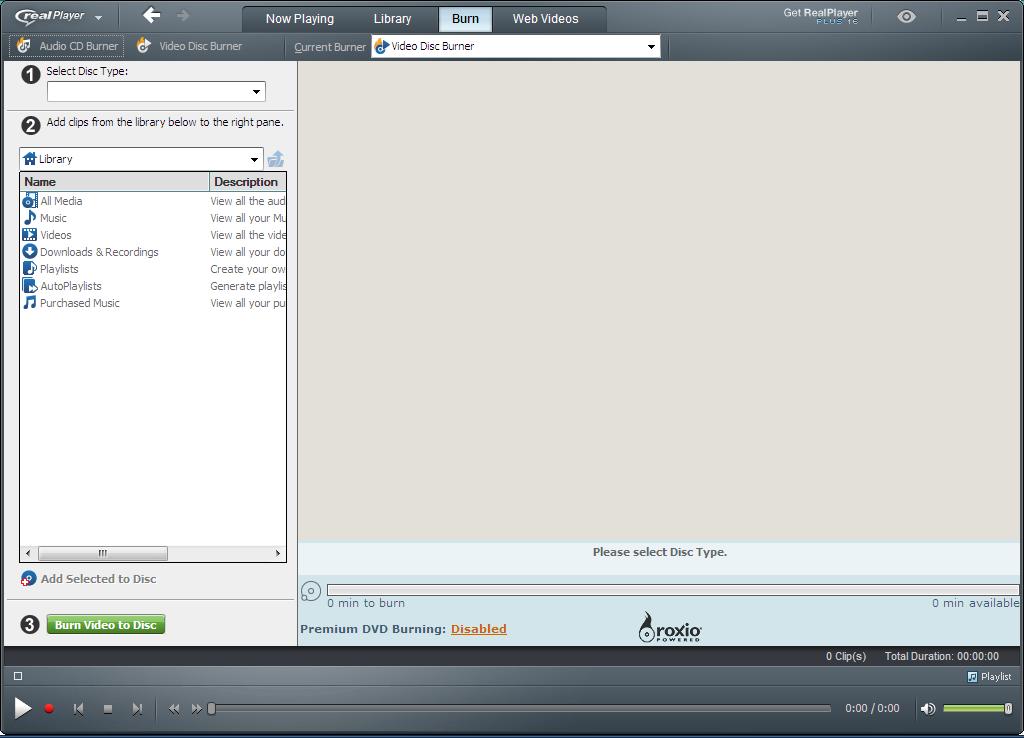Sort list by Description column header
The image size is (1027, 738).
[x=248, y=182]
